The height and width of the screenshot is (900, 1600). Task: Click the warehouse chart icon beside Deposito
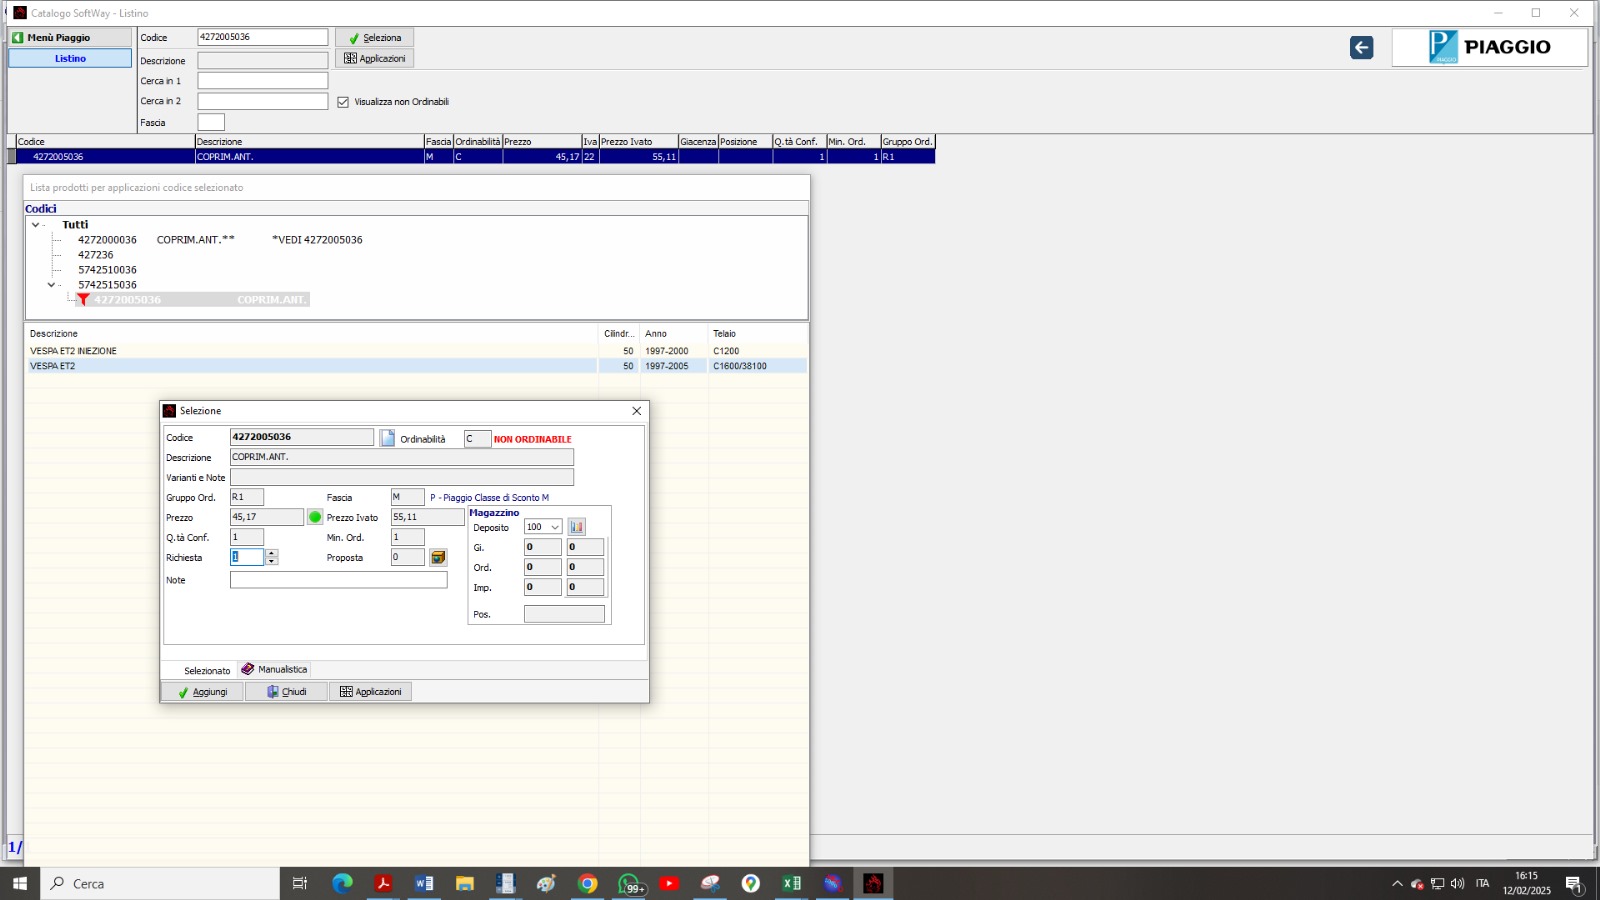(x=577, y=527)
